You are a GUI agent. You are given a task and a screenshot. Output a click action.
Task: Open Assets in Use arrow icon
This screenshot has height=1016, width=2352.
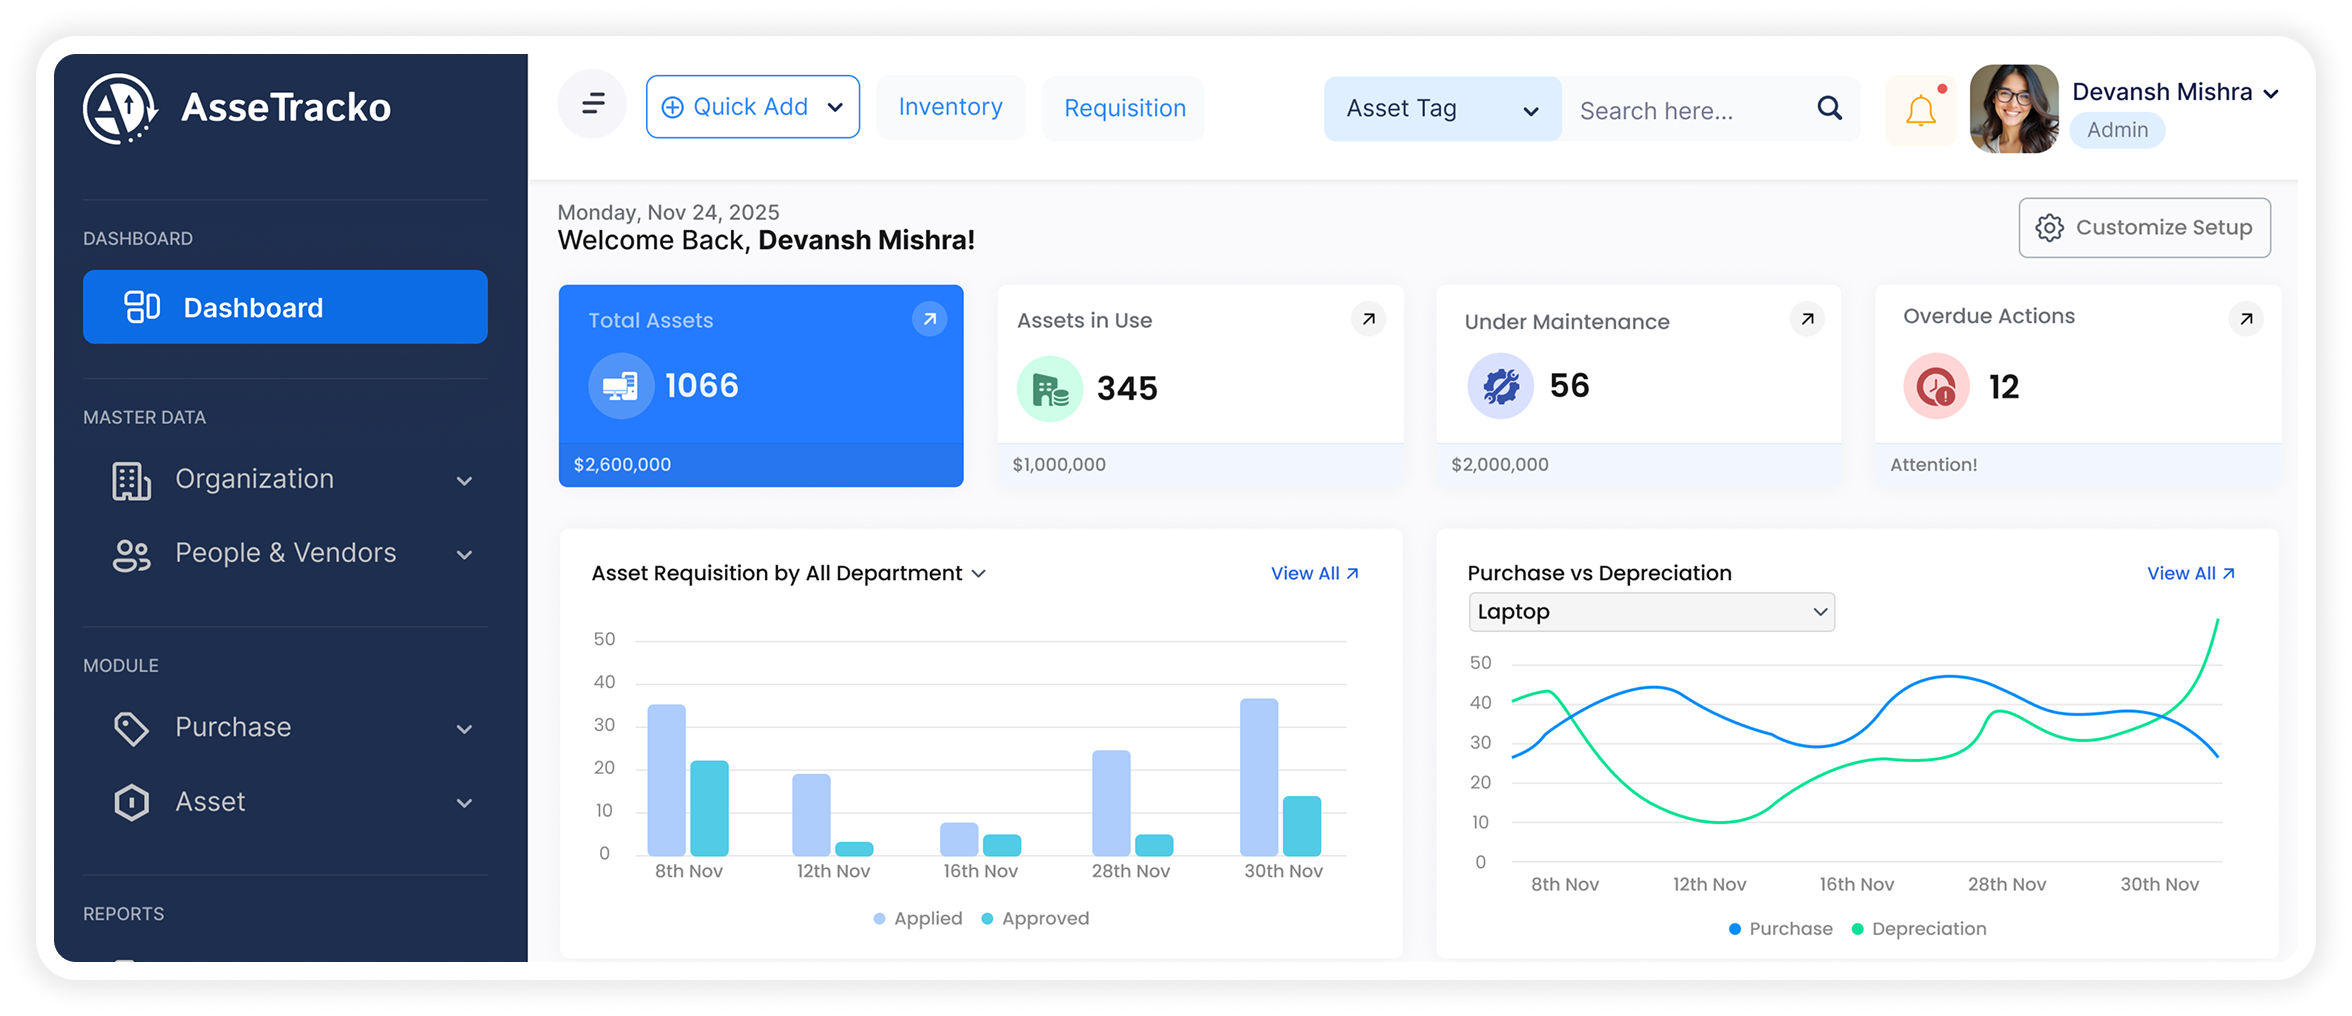tap(1368, 319)
